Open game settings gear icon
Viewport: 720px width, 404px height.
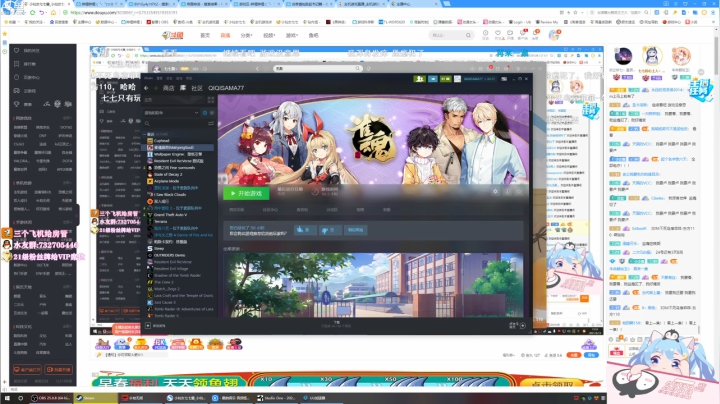click(x=495, y=191)
